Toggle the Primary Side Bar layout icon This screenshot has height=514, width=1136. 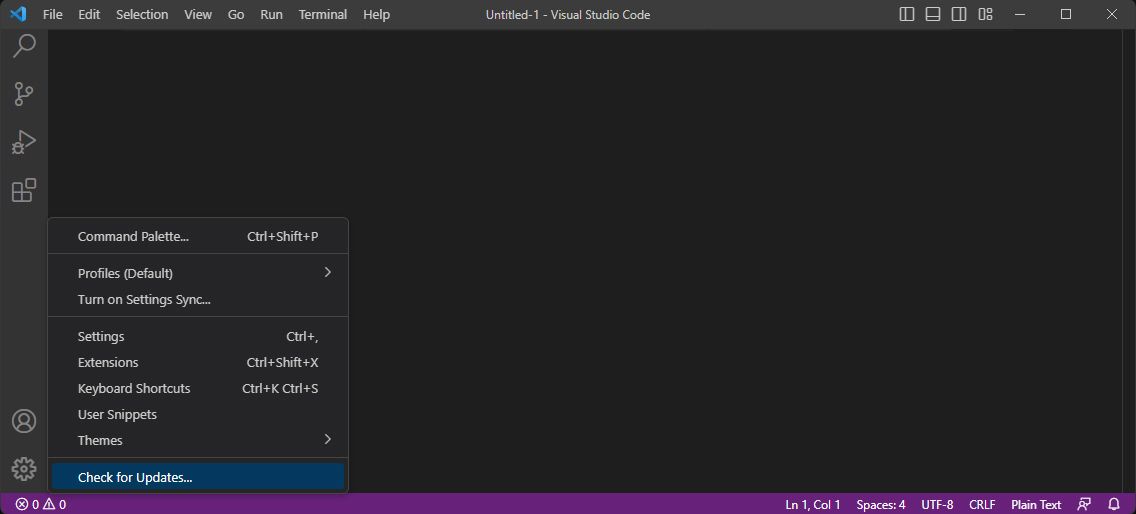click(906, 14)
